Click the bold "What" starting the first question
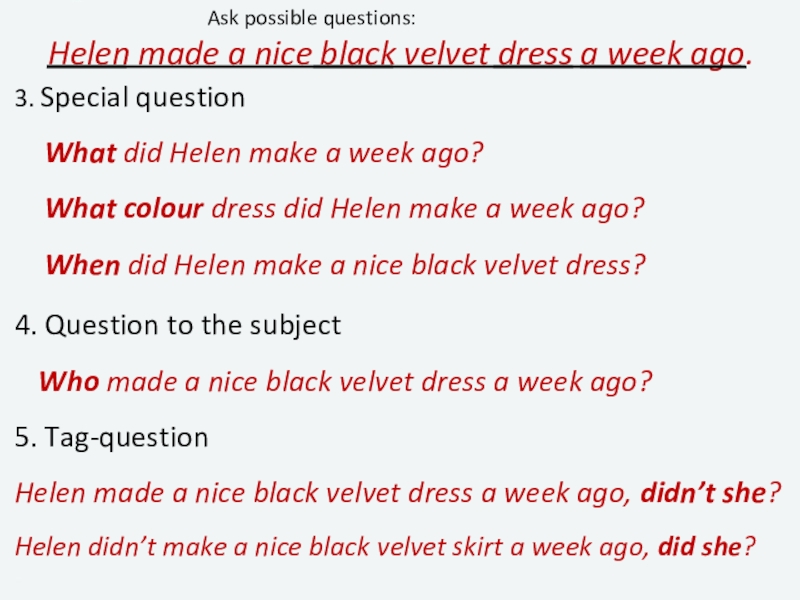800x600 pixels. 81,154
